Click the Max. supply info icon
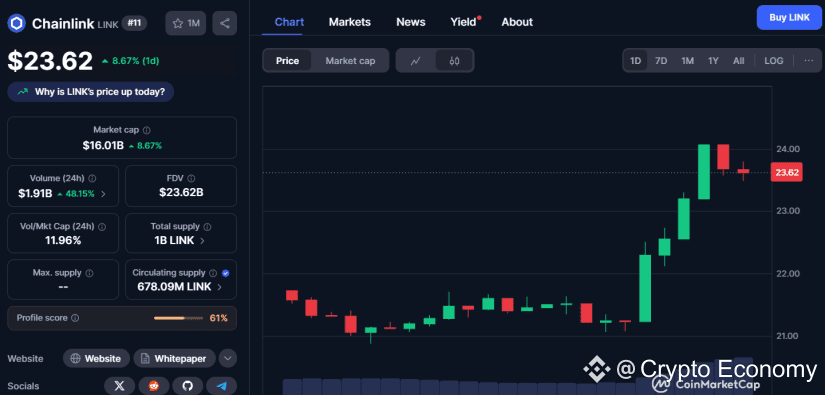The height and width of the screenshot is (395, 825). (x=89, y=273)
